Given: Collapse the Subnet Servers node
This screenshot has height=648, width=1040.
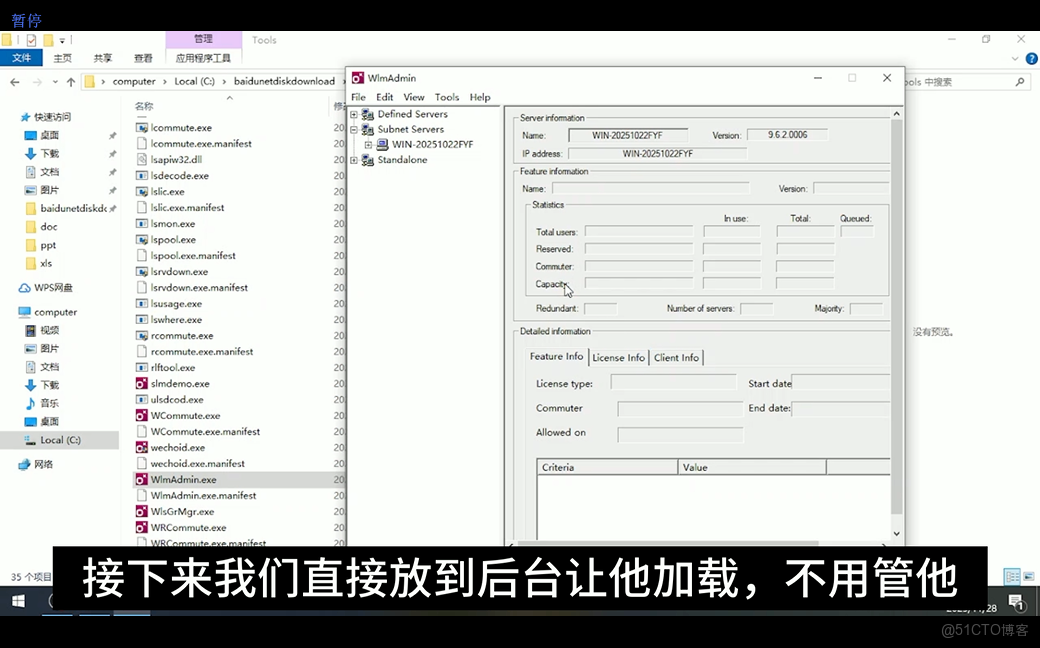Looking at the screenshot, I should click(353, 129).
